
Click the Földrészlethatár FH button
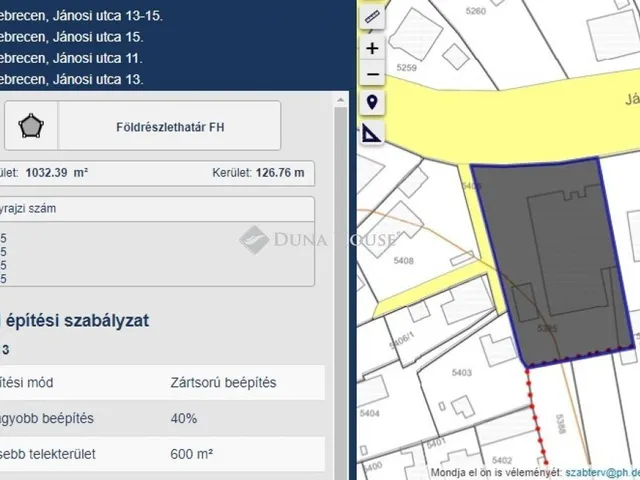click(169, 127)
